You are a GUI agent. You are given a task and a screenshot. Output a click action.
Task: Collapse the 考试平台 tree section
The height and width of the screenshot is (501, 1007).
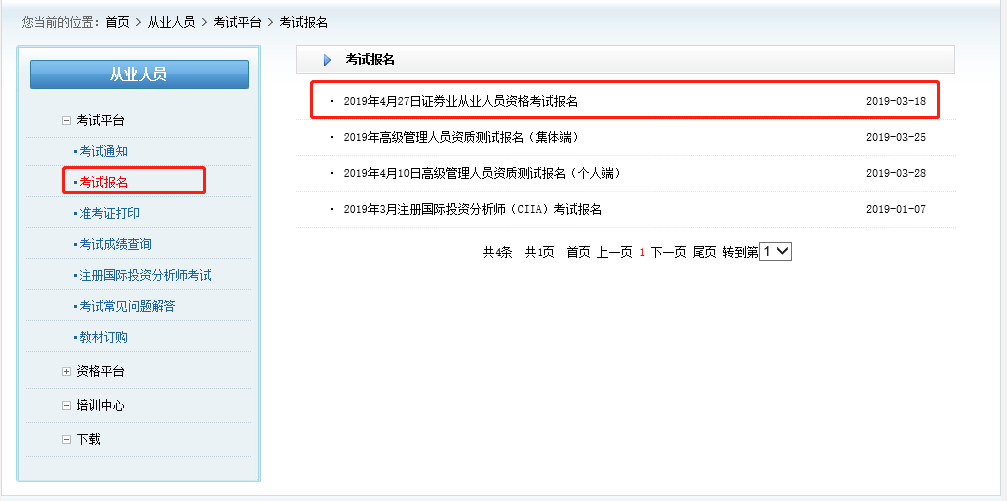pos(66,120)
